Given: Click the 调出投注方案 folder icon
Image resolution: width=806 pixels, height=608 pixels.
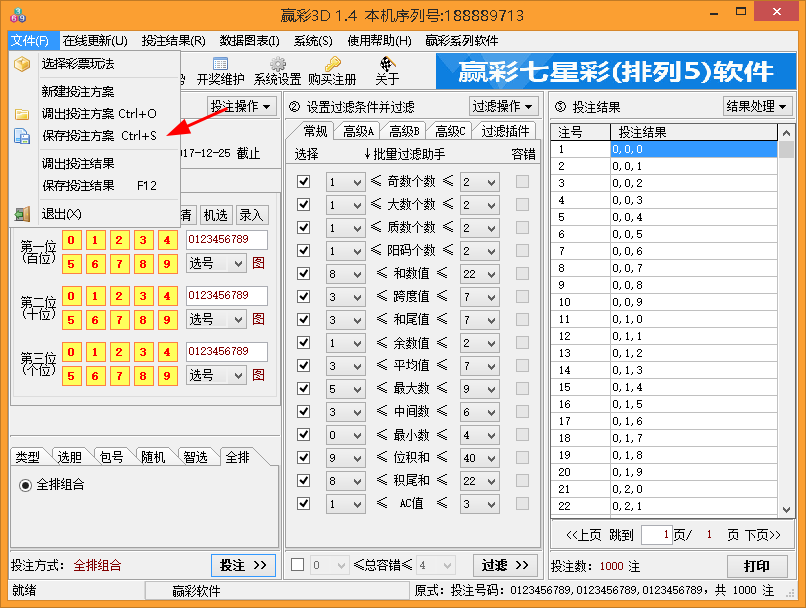Looking at the screenshot, I should (22, 114).
